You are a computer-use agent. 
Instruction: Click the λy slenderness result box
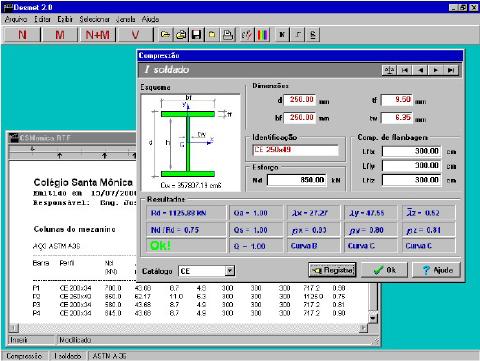click(371, 213)
